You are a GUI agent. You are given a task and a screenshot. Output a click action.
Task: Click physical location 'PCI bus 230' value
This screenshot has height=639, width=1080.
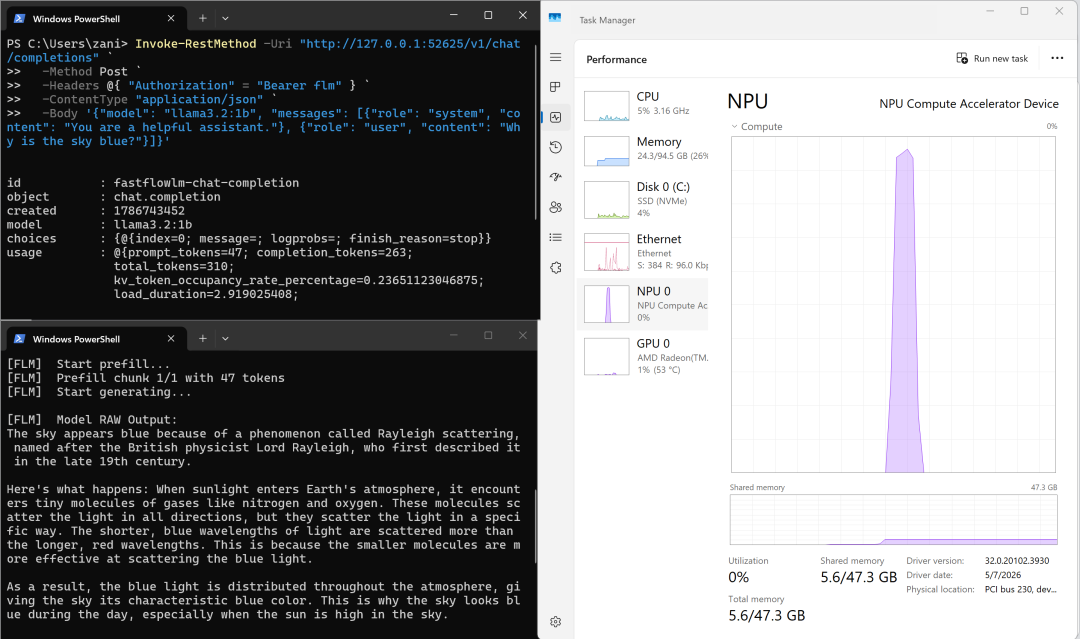coord(1020,589)
